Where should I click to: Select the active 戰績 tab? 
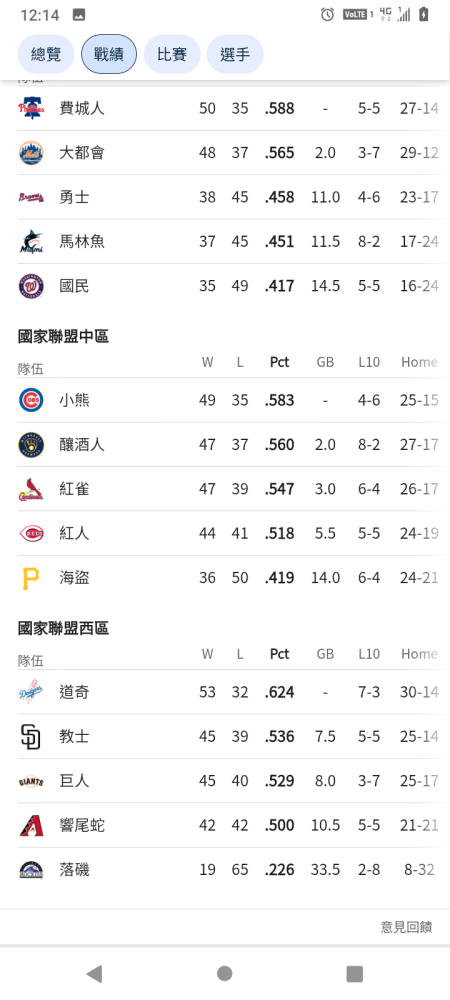click(109, 54)
